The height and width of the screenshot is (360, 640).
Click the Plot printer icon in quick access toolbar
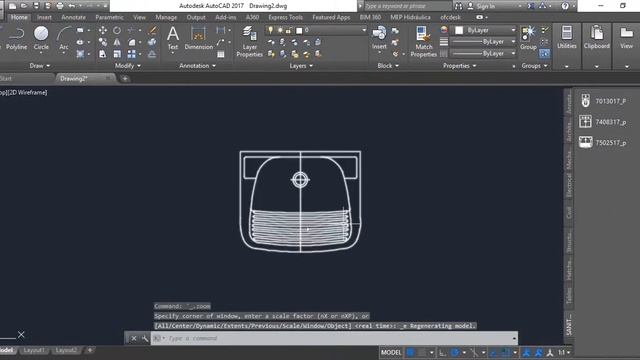click(60, 6)
